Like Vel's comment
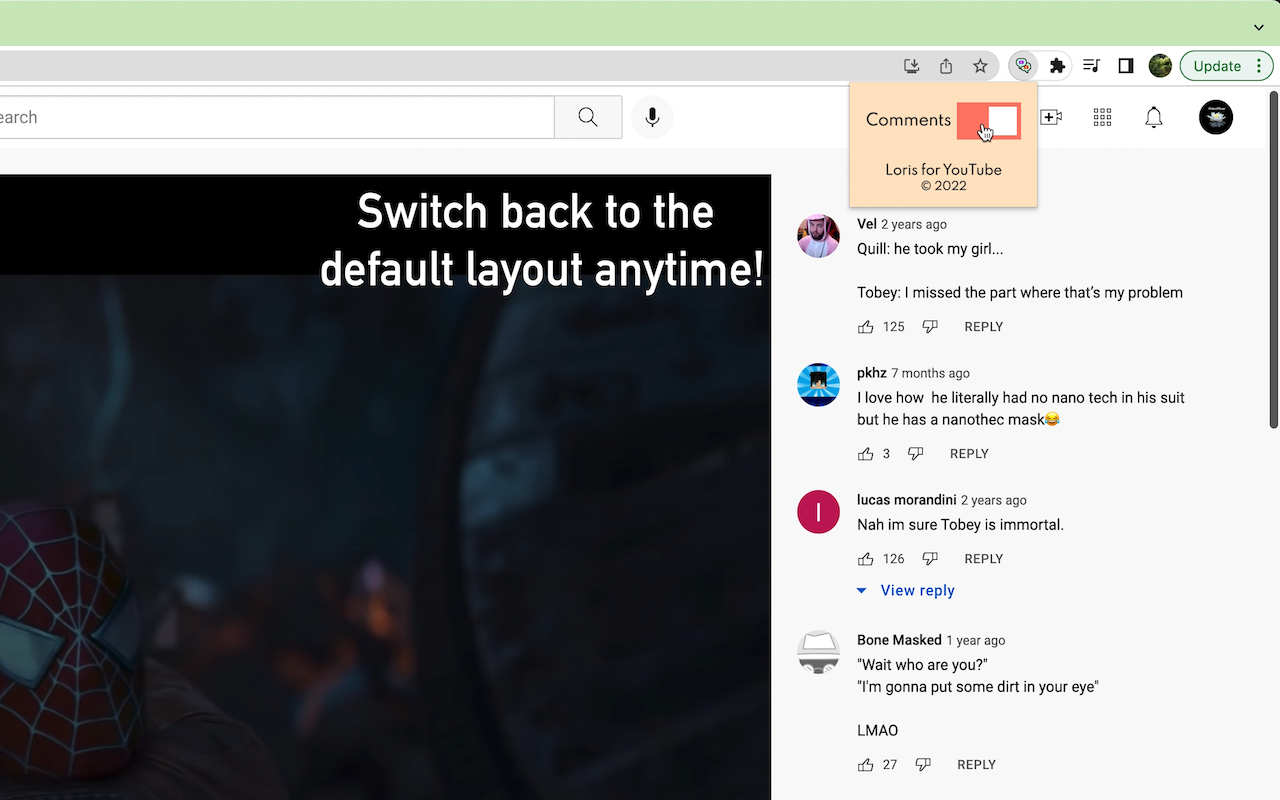This screenshot has width=1280, height=800. click(x=866, y=327)
